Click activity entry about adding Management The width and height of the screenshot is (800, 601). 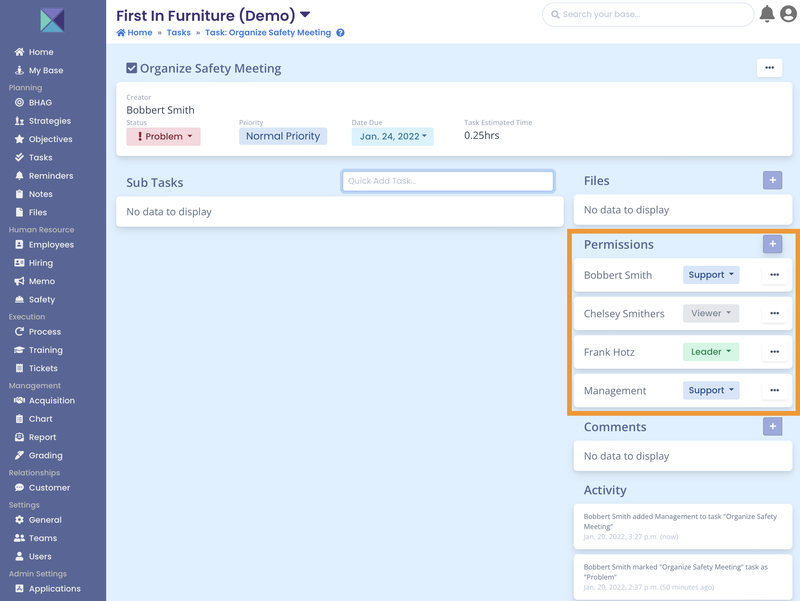click(683, 527)
